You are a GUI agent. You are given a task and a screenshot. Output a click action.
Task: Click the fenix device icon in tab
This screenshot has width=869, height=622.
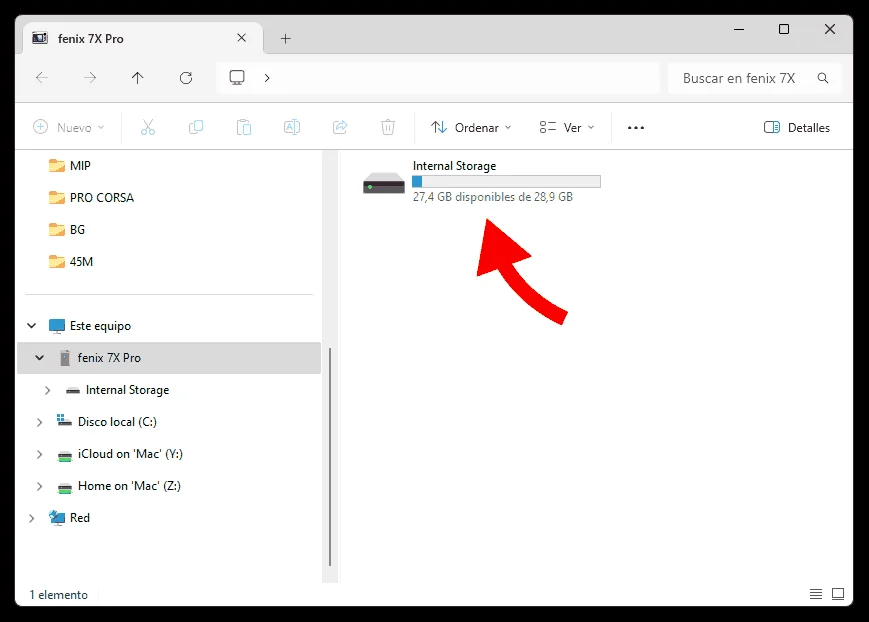click(x=40, y=38)
